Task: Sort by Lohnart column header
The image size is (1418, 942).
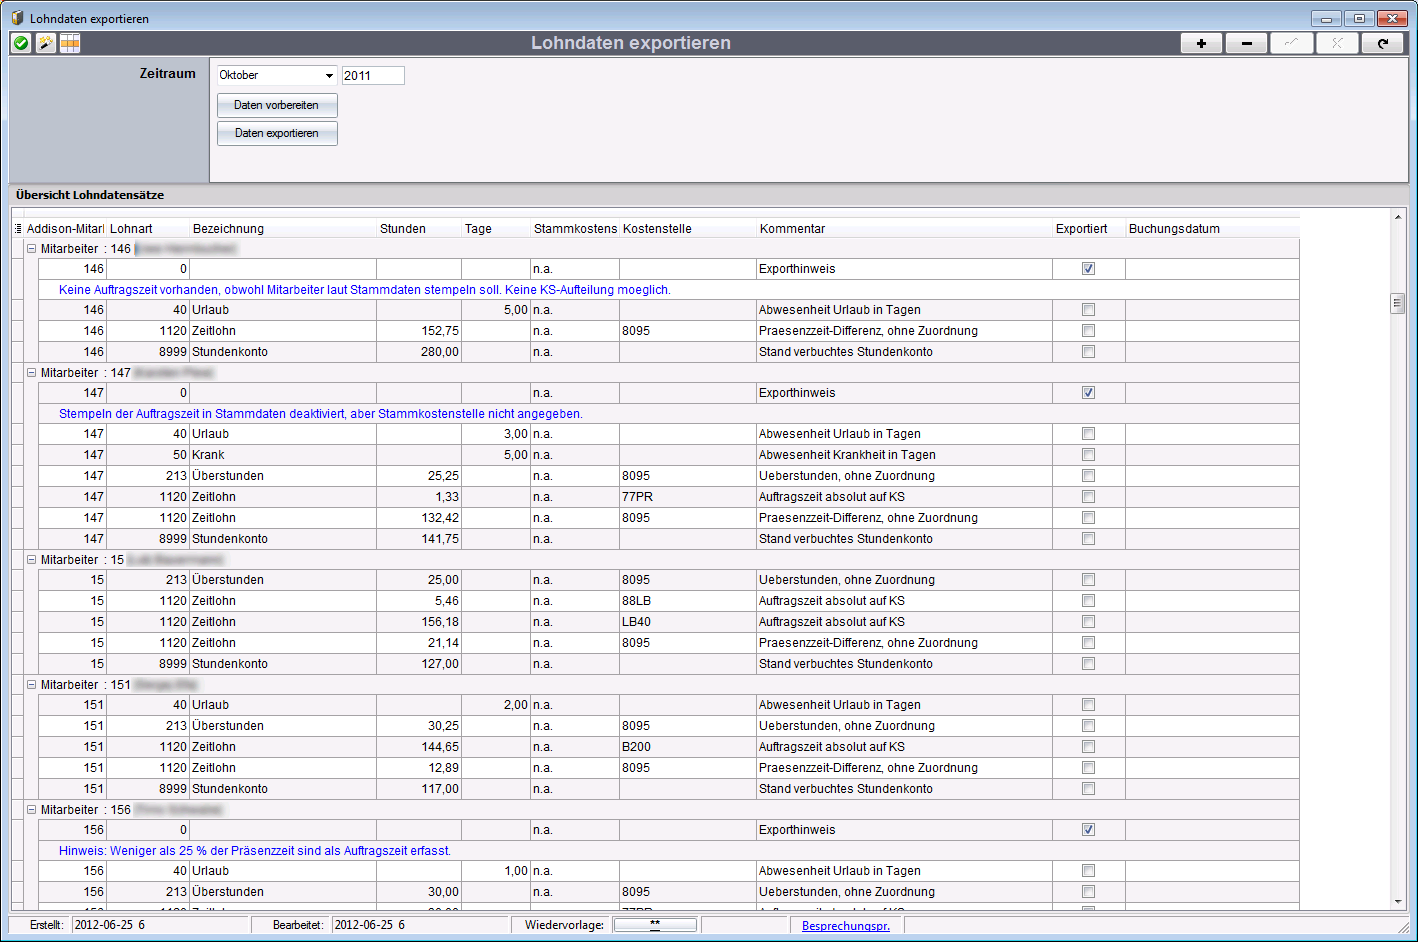Action: (147, 229)
